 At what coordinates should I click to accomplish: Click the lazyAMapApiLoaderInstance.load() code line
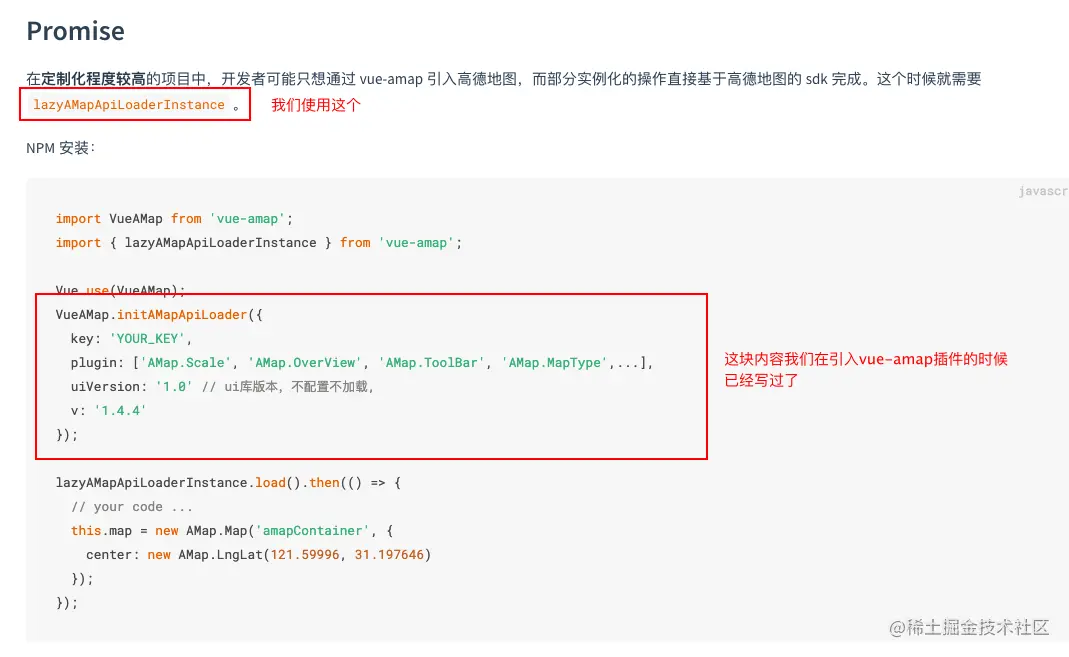228,483
